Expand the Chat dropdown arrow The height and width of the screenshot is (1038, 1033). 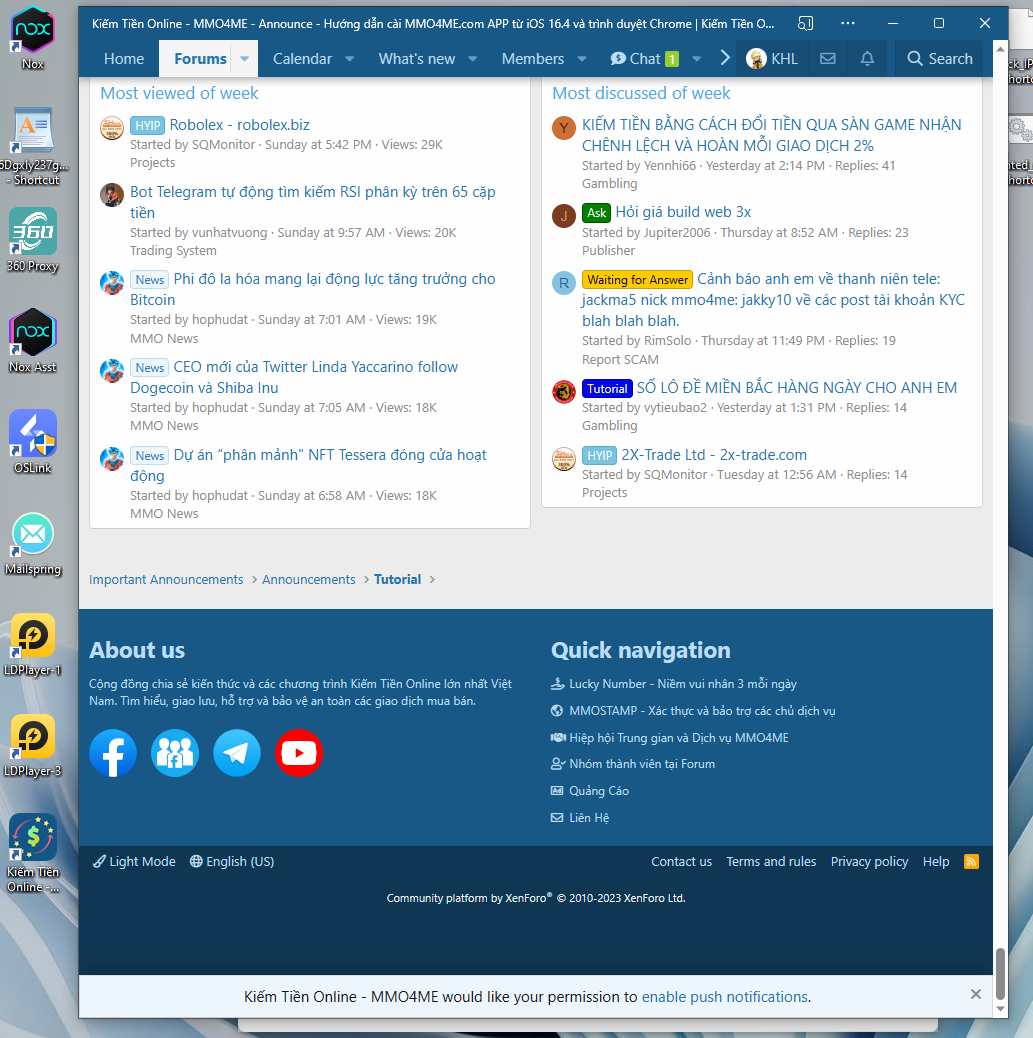(x=697, y=58)
